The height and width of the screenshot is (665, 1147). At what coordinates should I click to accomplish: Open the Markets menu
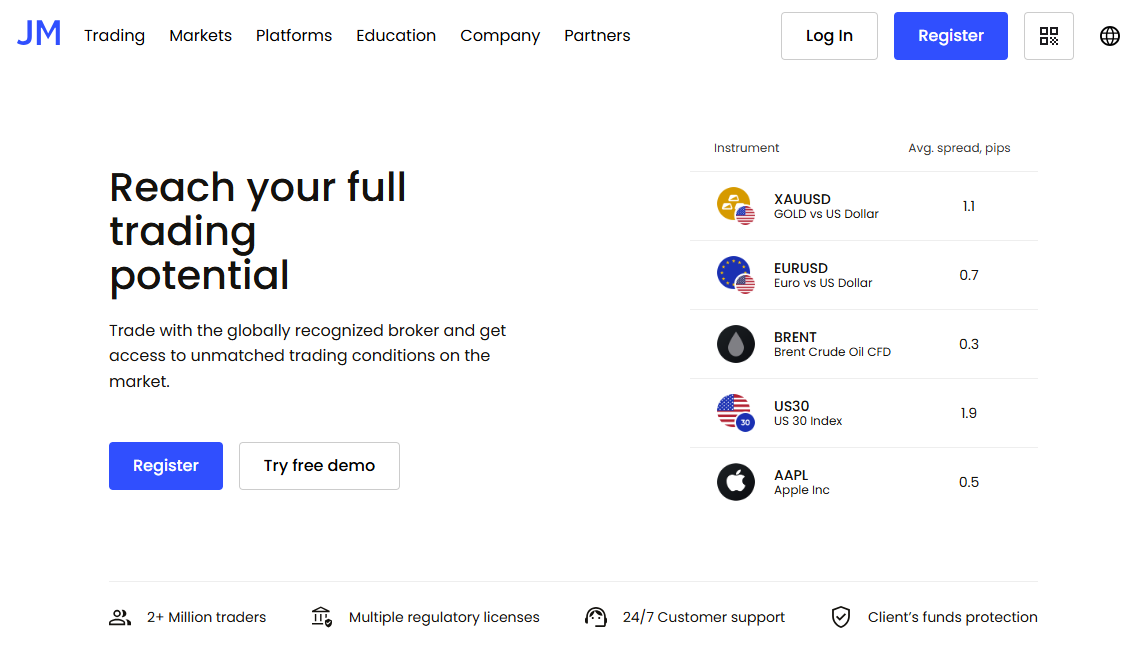[x=200, y=36]
